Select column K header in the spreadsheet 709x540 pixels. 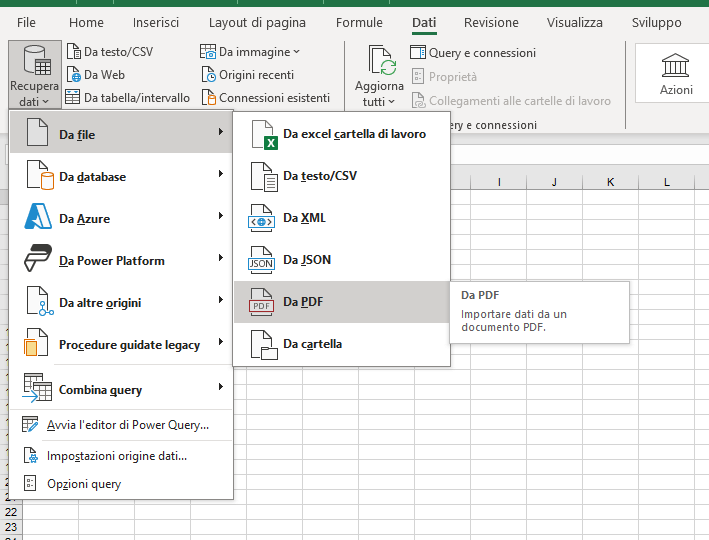click(x=610, y=181)
